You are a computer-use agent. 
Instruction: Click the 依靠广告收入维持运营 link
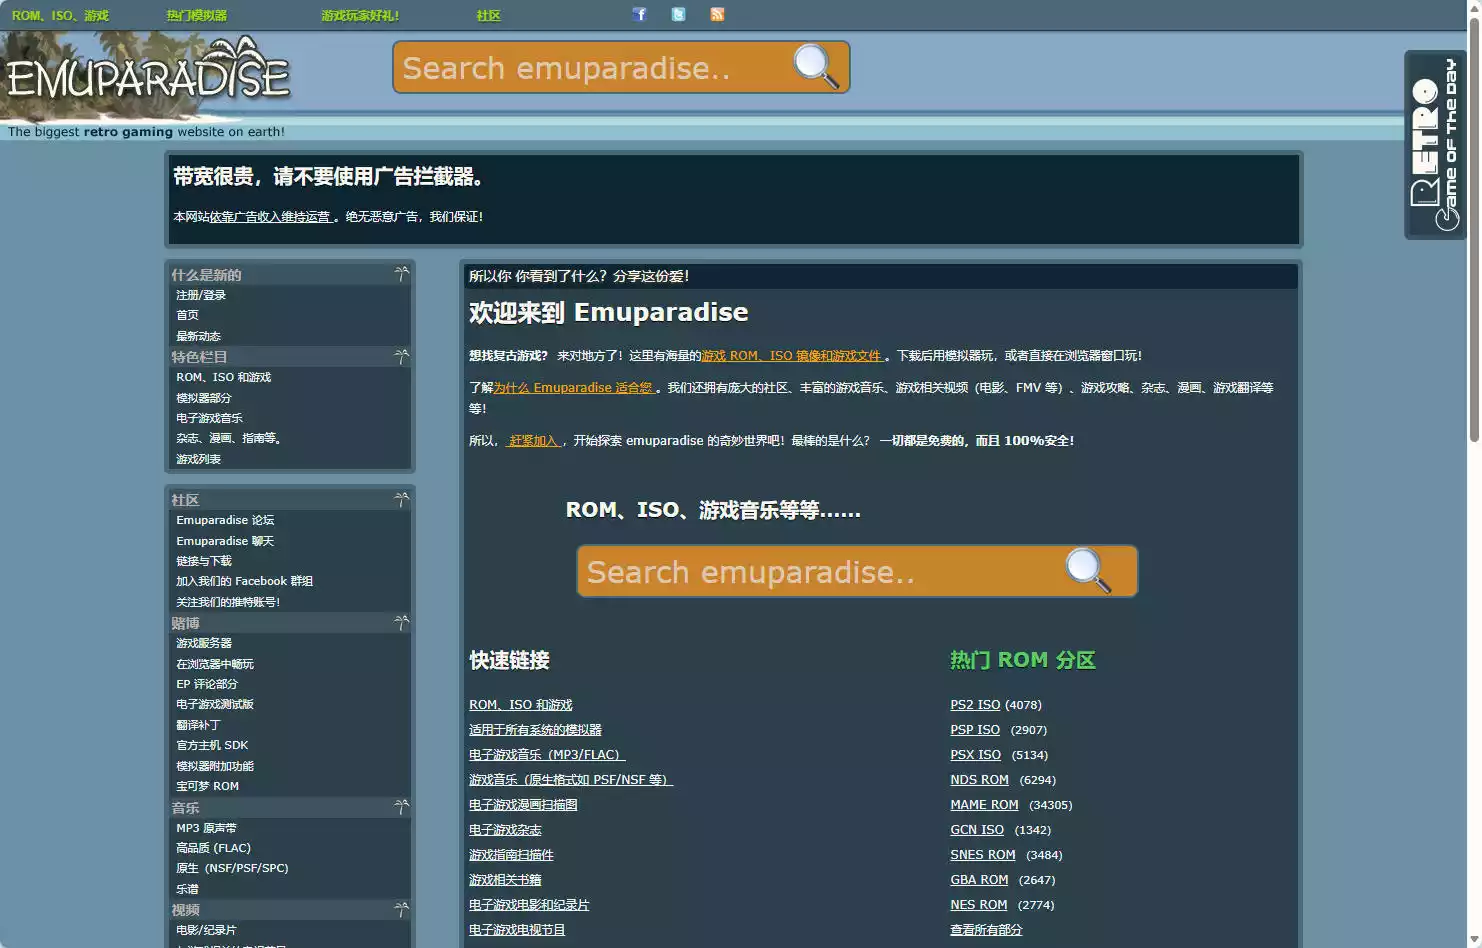tap(271, 216)
